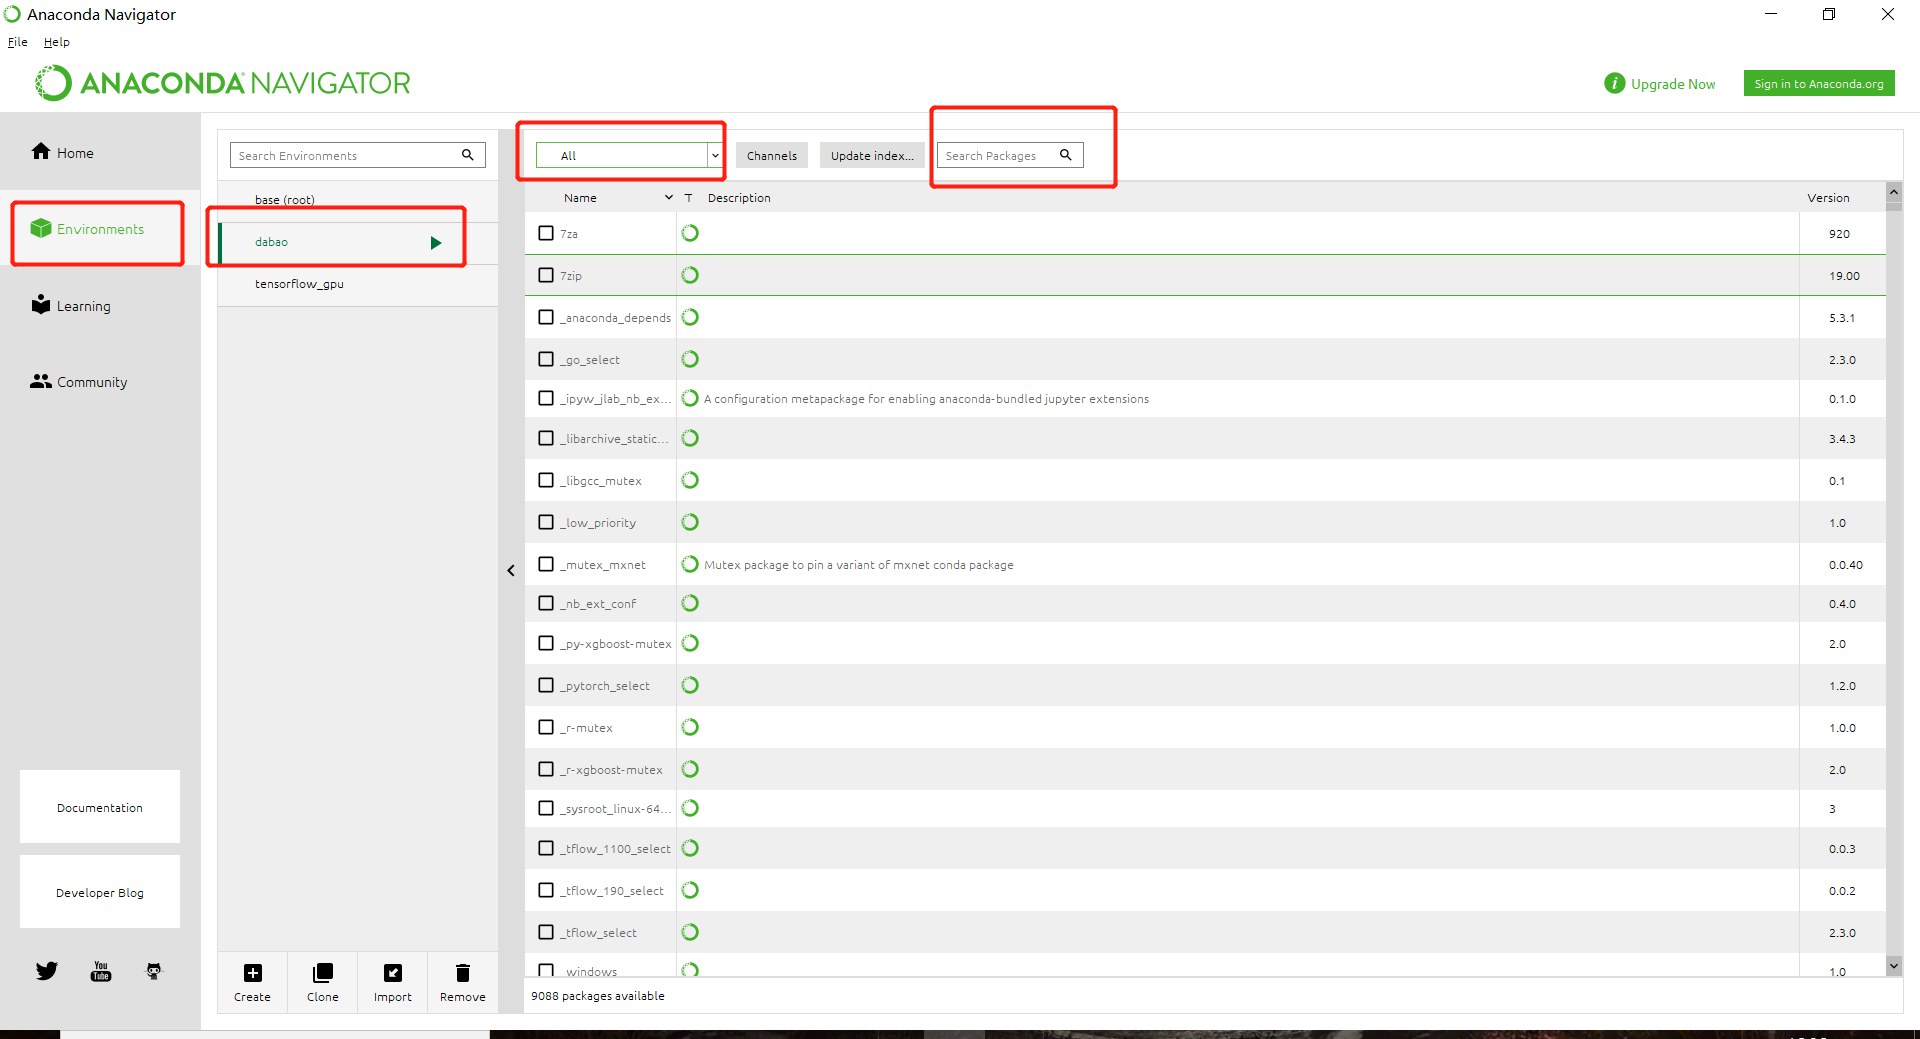
Task: Click the status circle for 7zip
Action: 690,275
